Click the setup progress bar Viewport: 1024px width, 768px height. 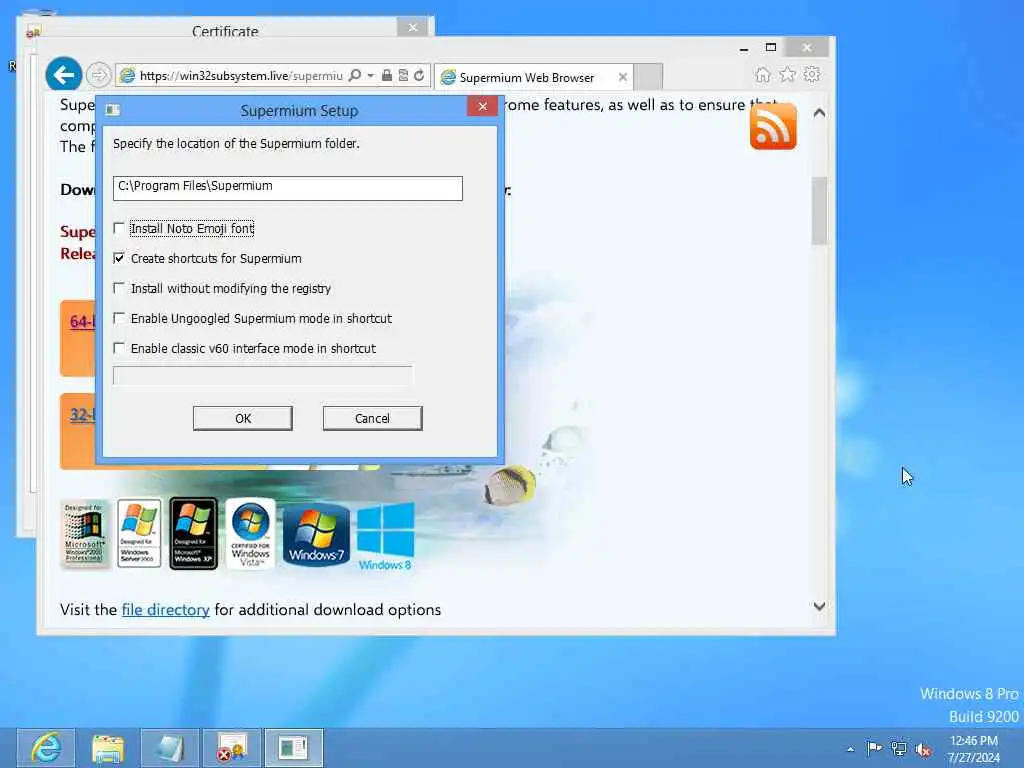click(263, 376)
